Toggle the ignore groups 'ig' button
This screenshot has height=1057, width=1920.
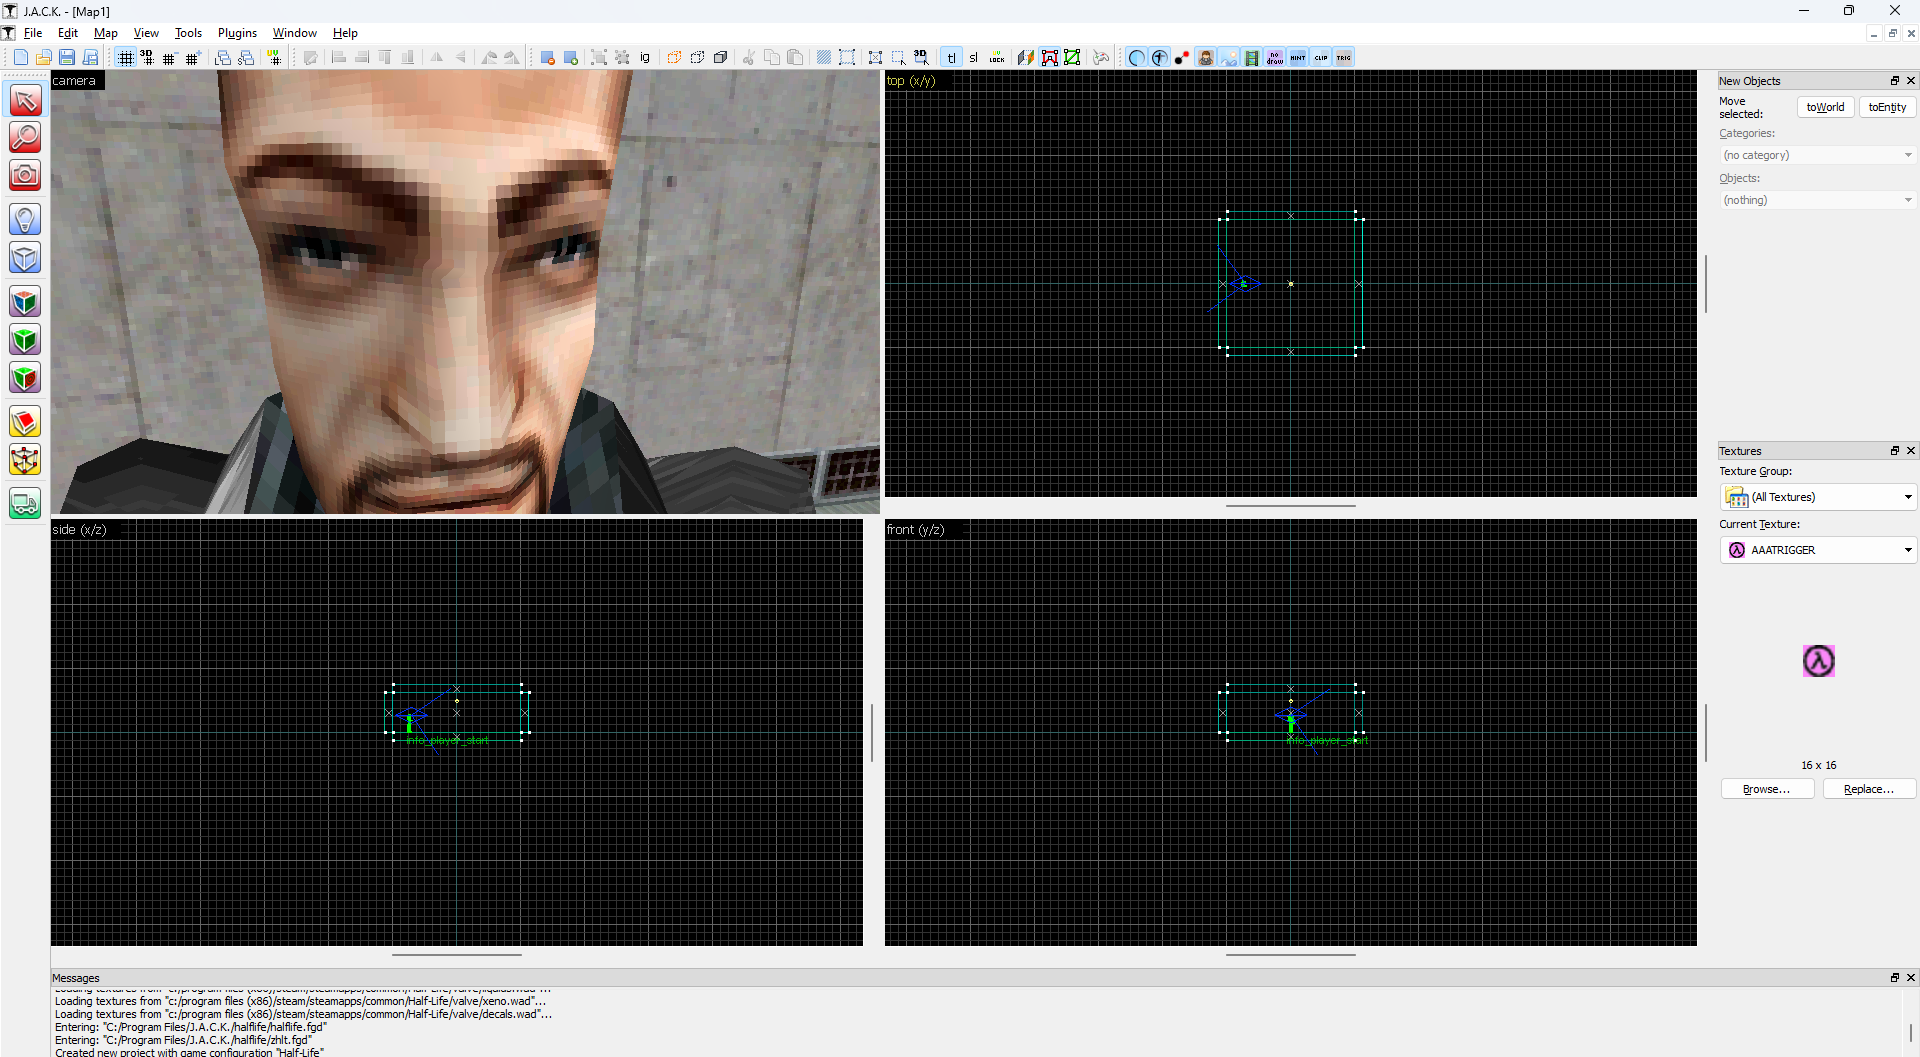click(645, 58)
